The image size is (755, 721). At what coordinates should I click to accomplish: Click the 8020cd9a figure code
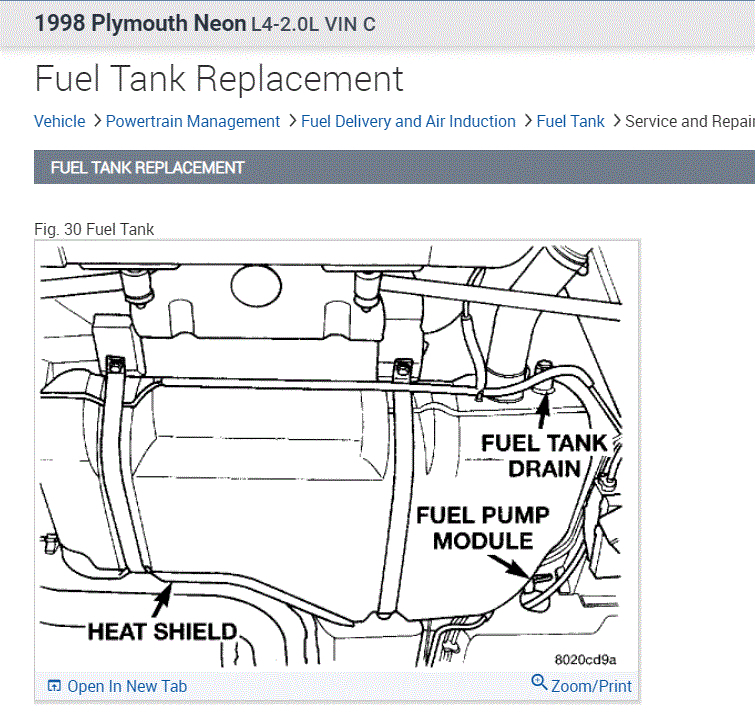pos(585,659)
